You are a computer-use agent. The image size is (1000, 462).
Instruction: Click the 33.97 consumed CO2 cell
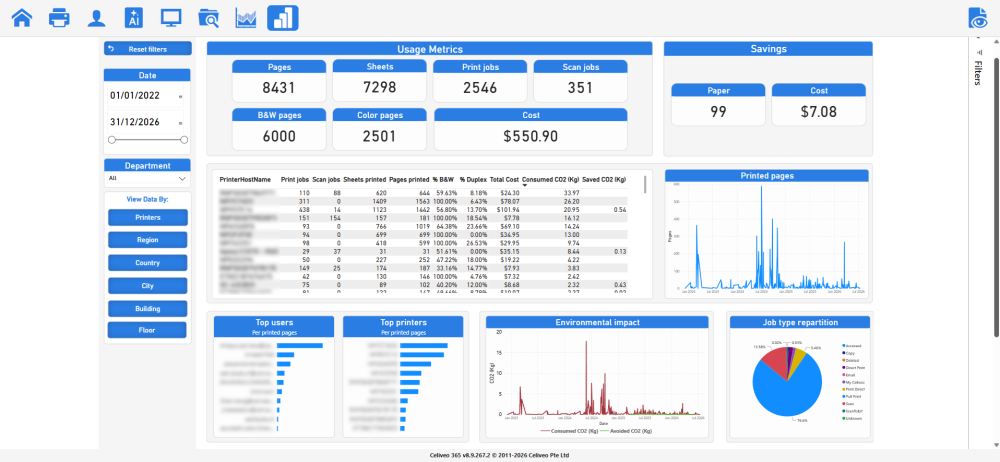tap(571, 193)
